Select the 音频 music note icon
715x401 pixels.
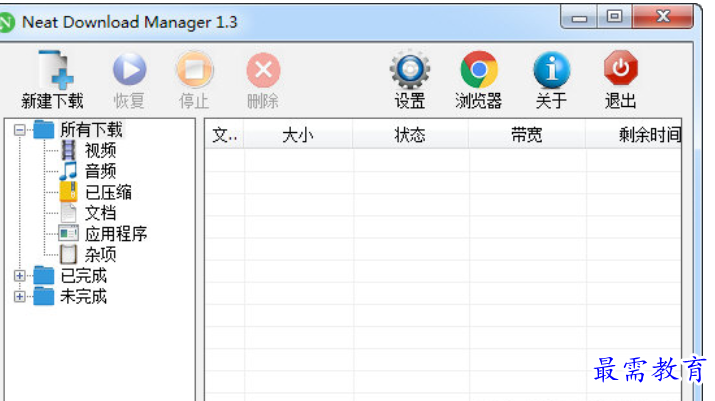tap(68, 171)
